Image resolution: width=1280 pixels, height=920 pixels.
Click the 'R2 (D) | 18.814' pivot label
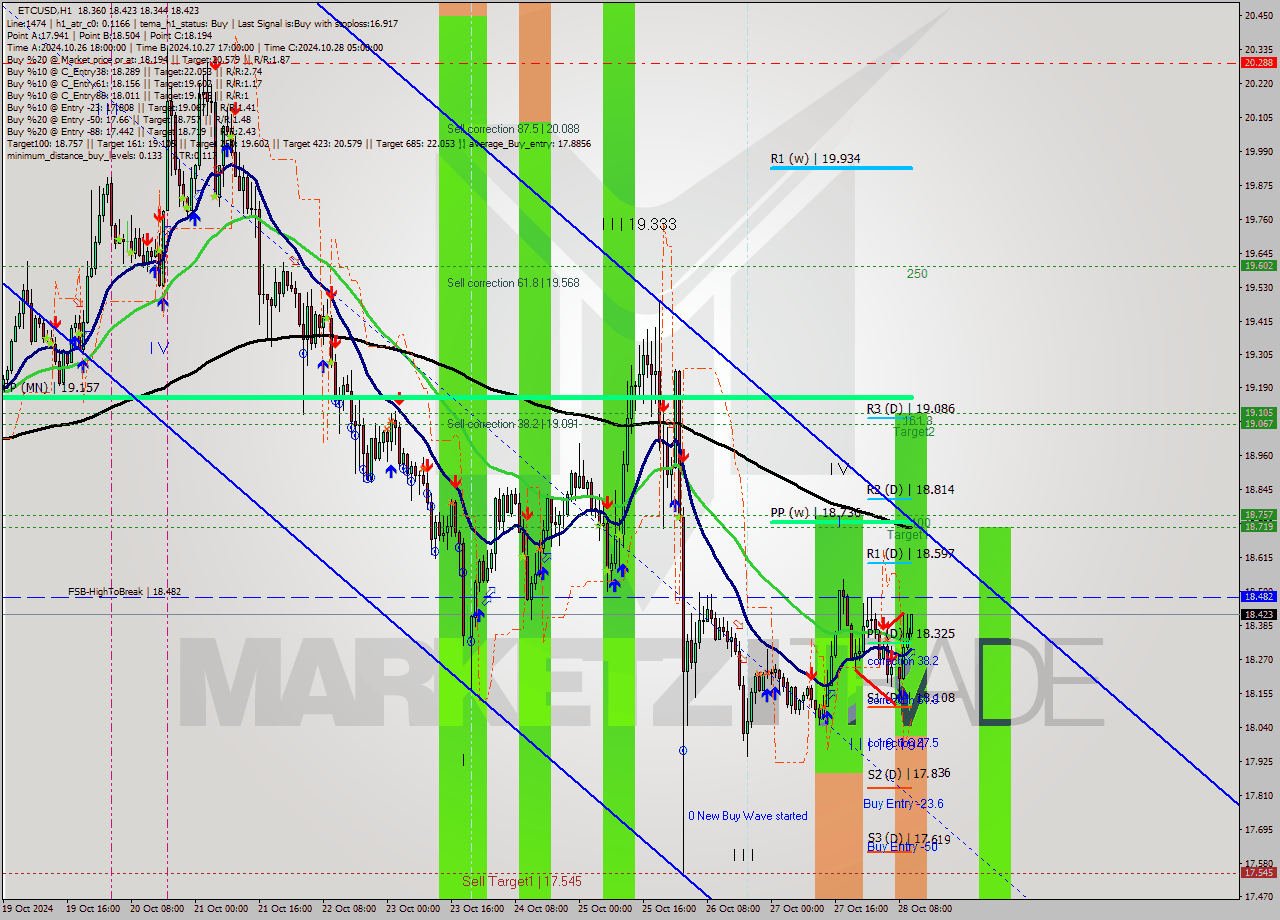[910, 490]
